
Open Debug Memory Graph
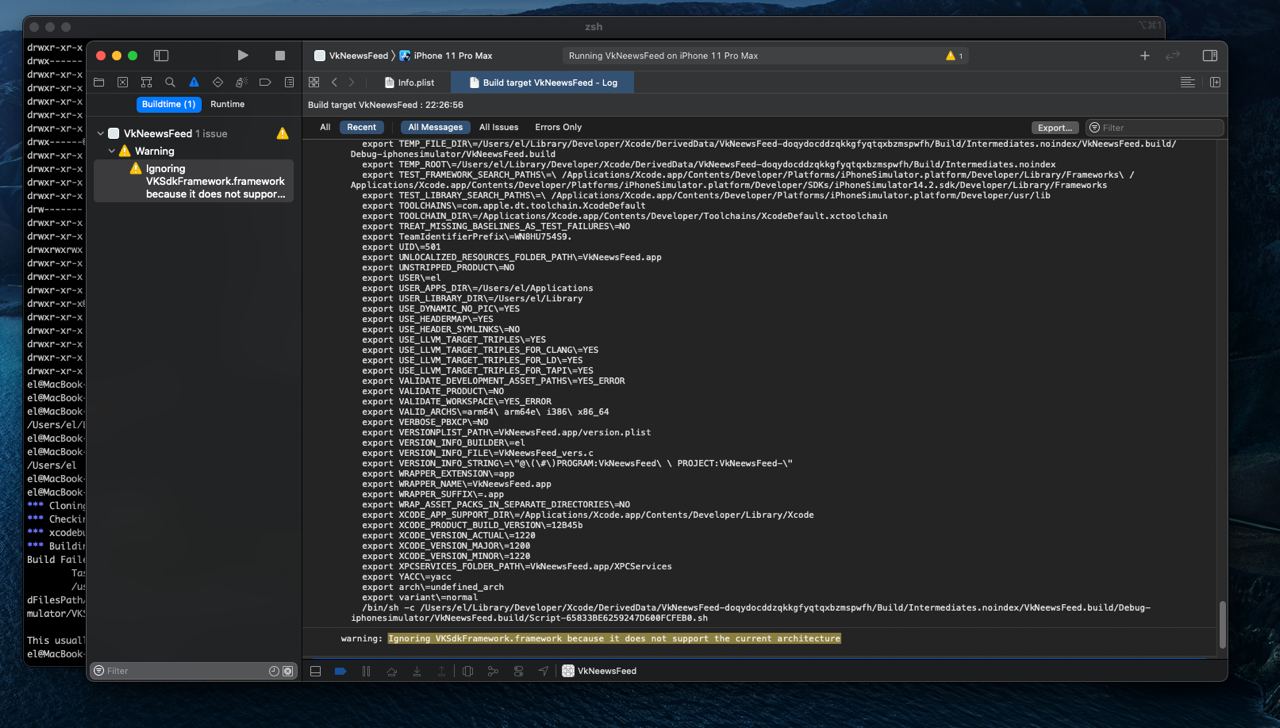click(x=493, y=671)
